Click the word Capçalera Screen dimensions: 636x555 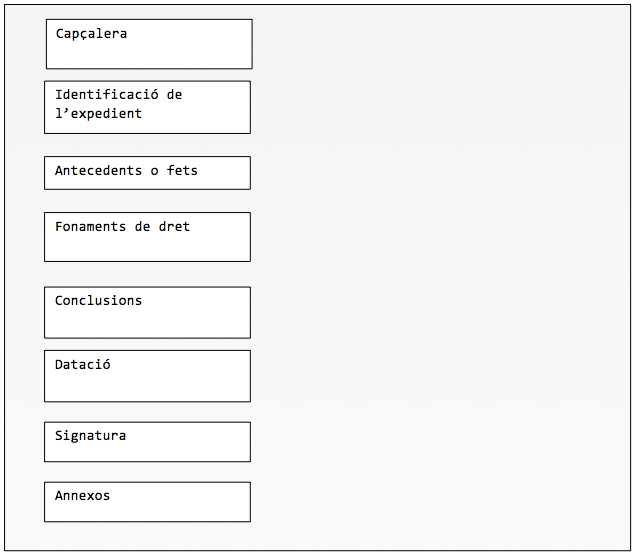click(91, 34)
